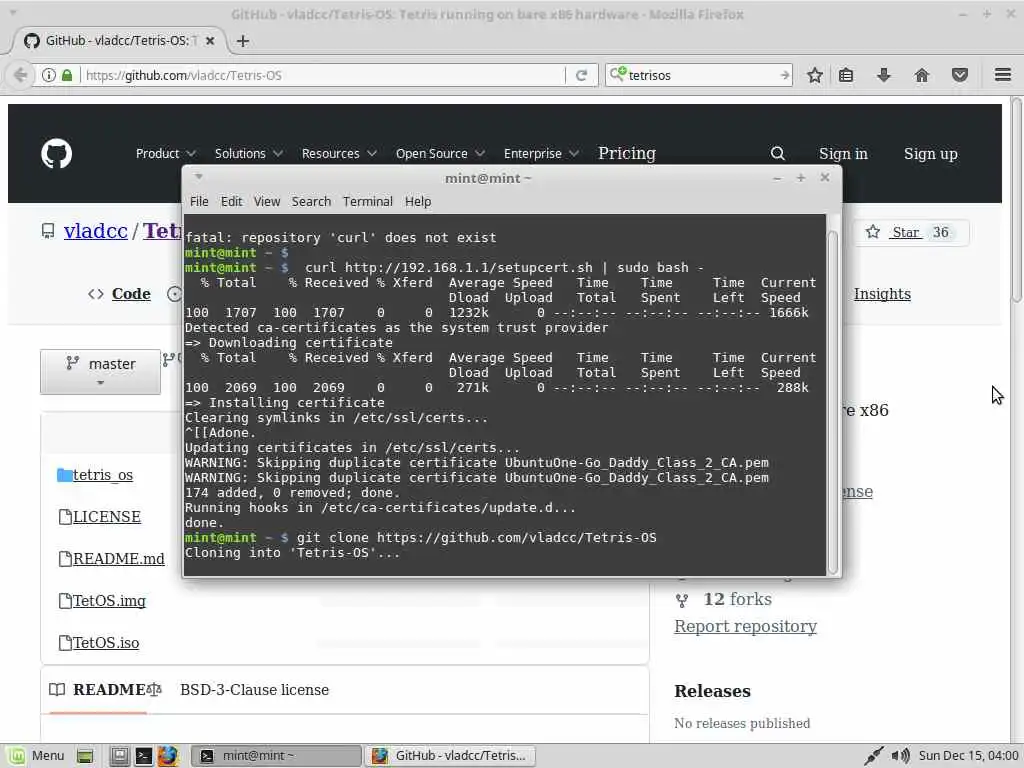Launch Firefox from taskbar launcher icon

[x=167, y=756]
